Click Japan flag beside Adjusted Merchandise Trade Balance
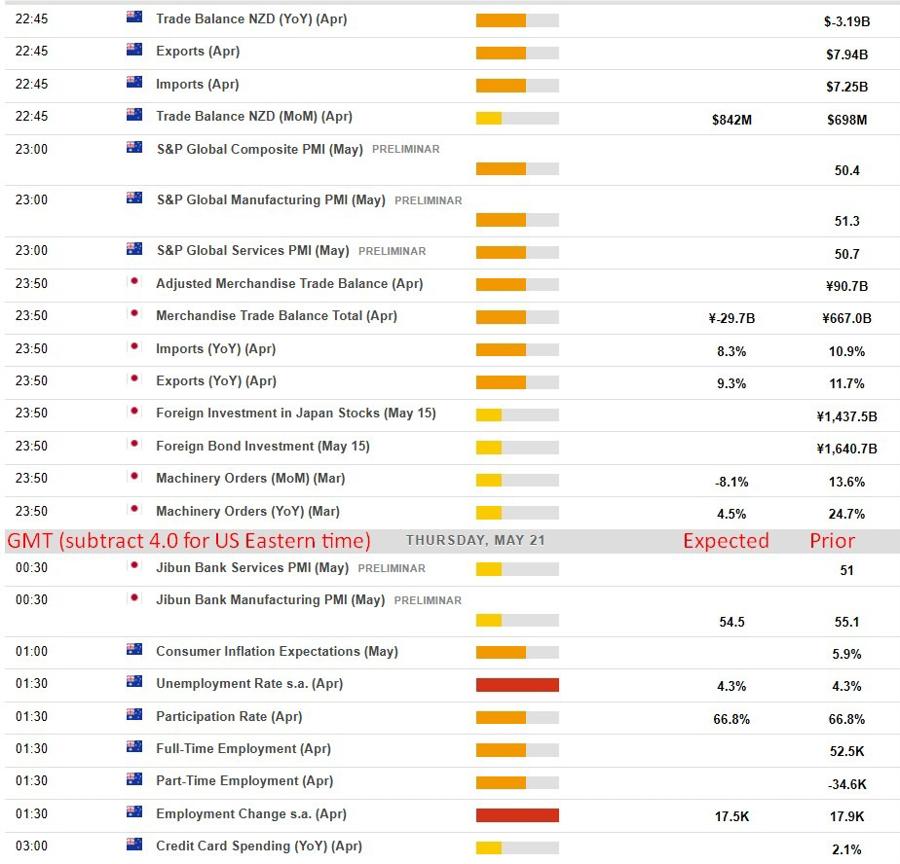Viewport: 900px width, 864px height. pos(134,281)
